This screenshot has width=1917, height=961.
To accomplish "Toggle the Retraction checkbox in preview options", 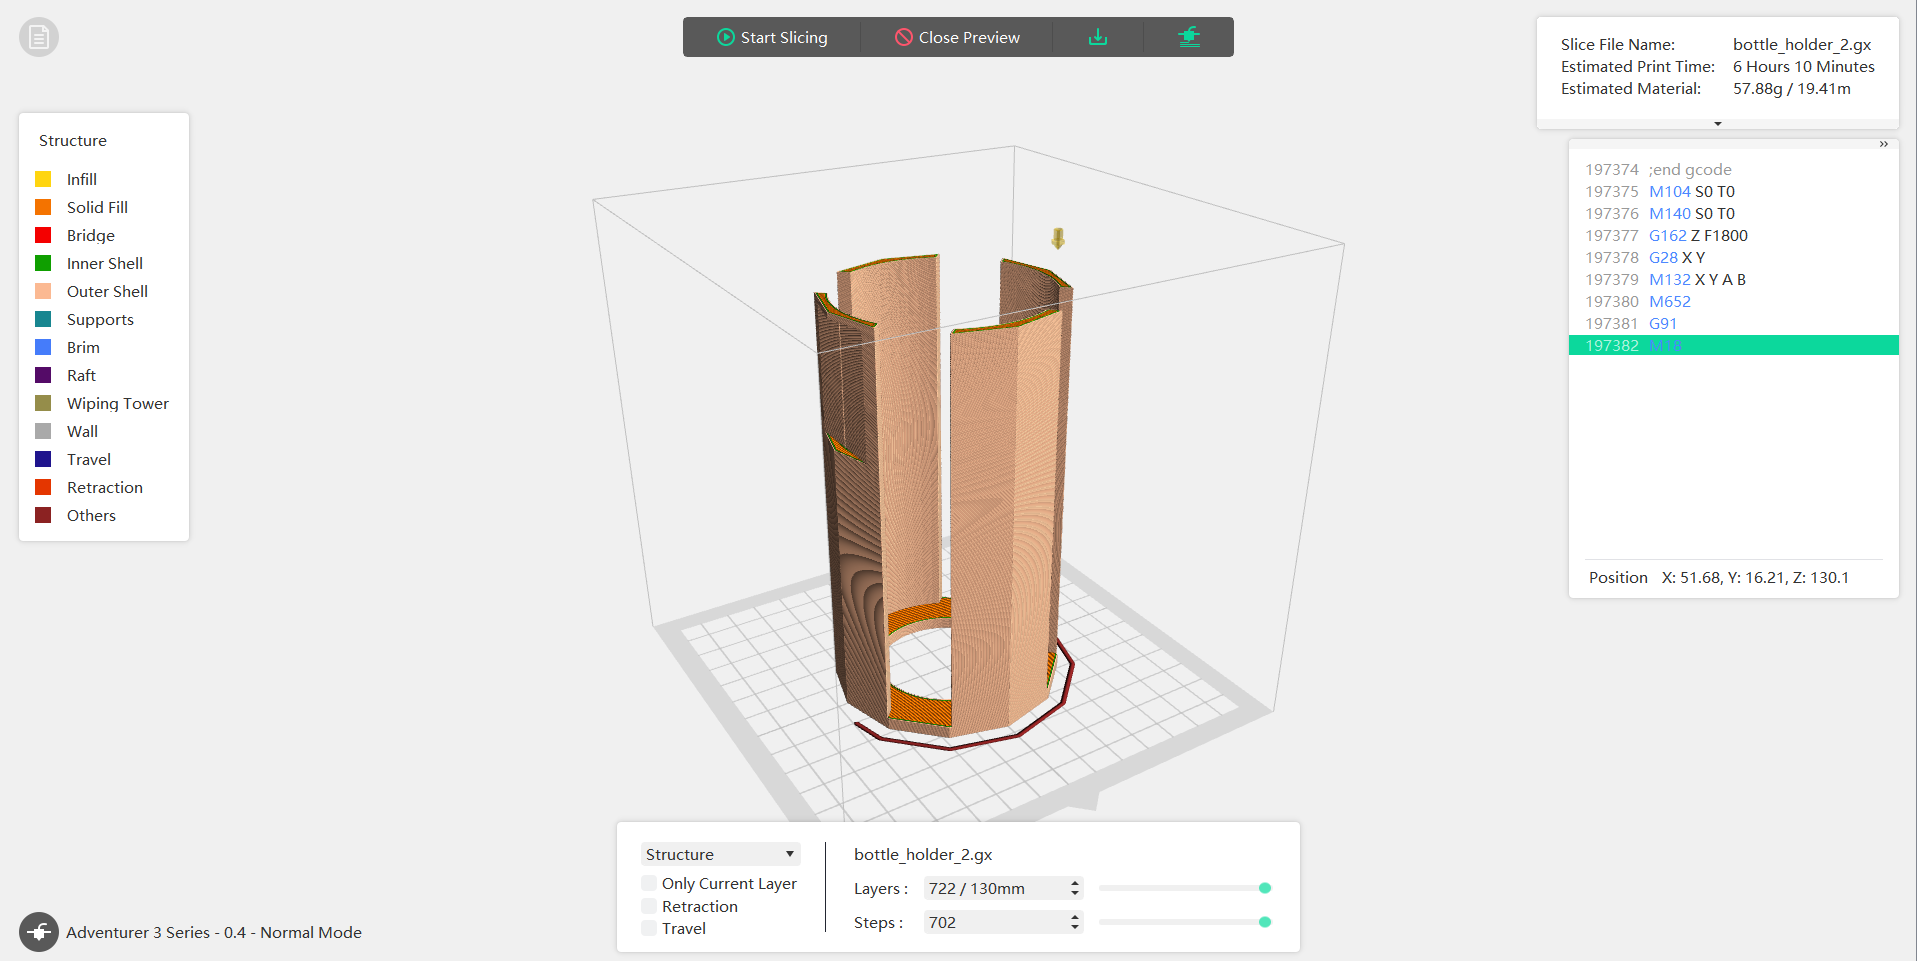I will pyautogui.click(x=650, y=906).
